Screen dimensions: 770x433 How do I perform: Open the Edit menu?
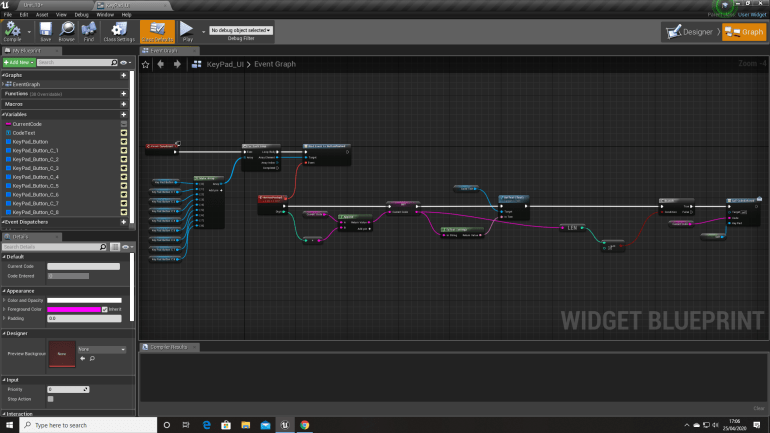click(24, 15)
